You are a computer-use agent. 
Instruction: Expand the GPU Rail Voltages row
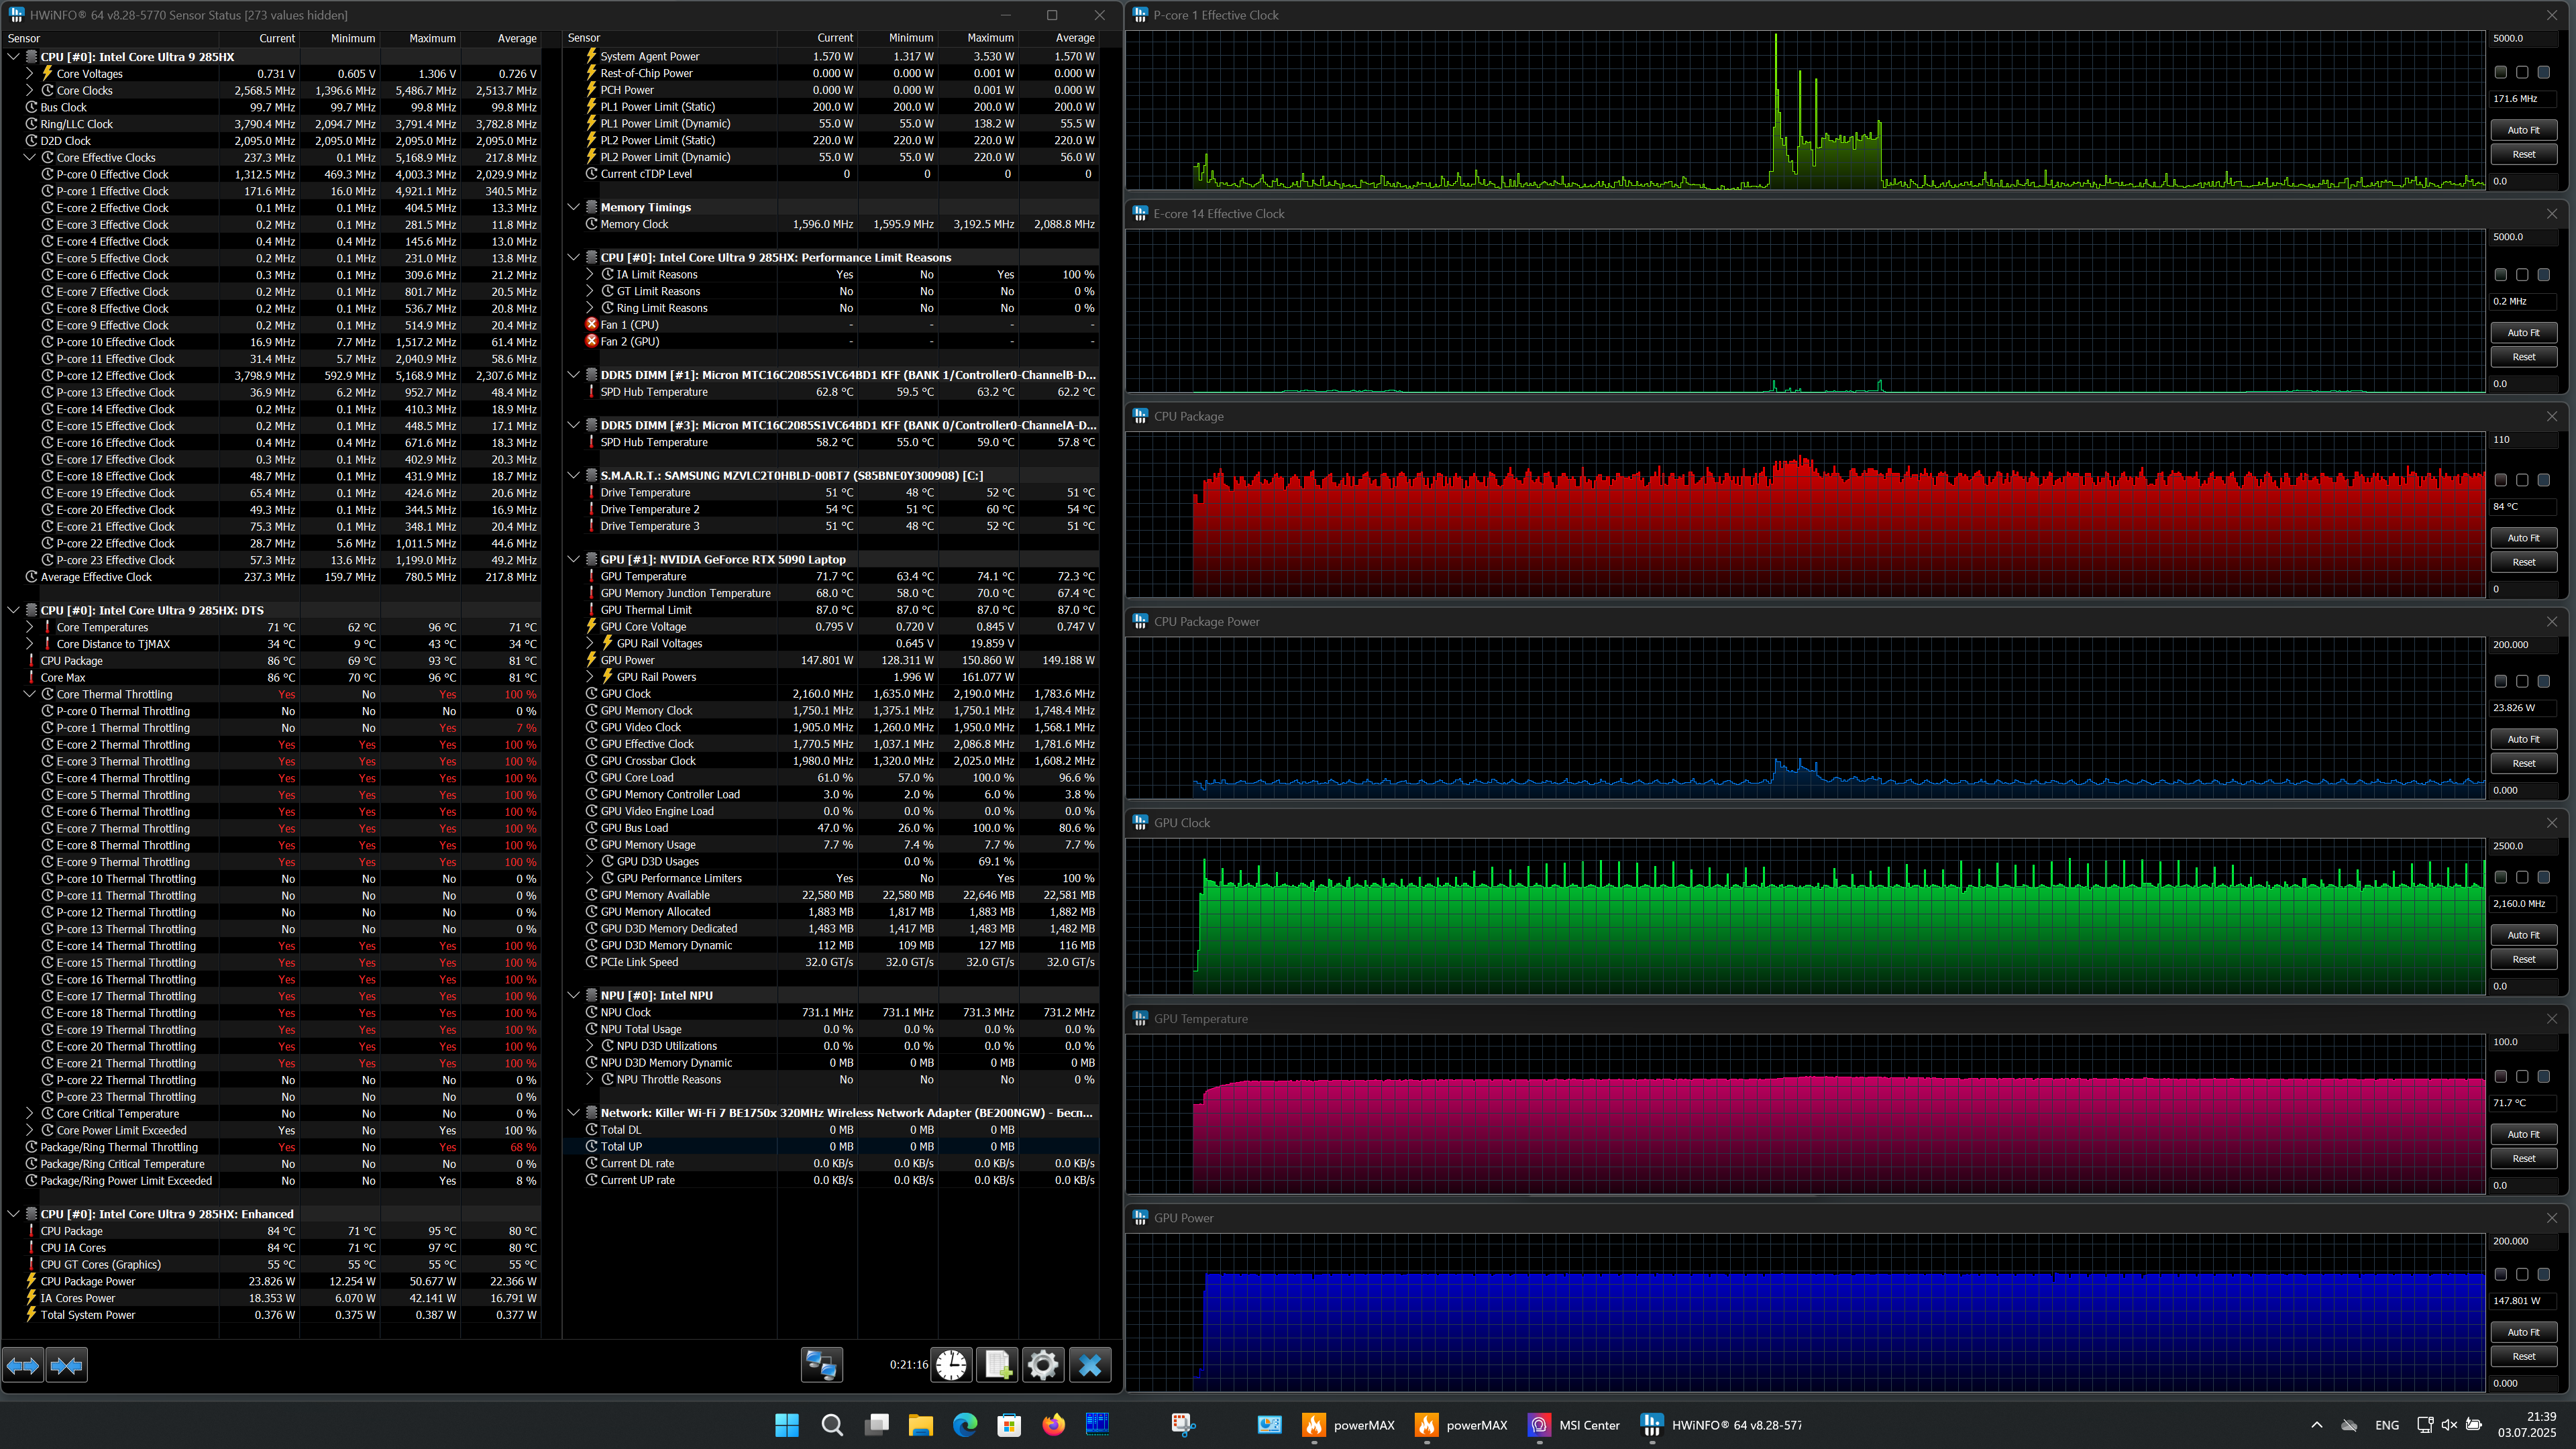tap(590, 643)
